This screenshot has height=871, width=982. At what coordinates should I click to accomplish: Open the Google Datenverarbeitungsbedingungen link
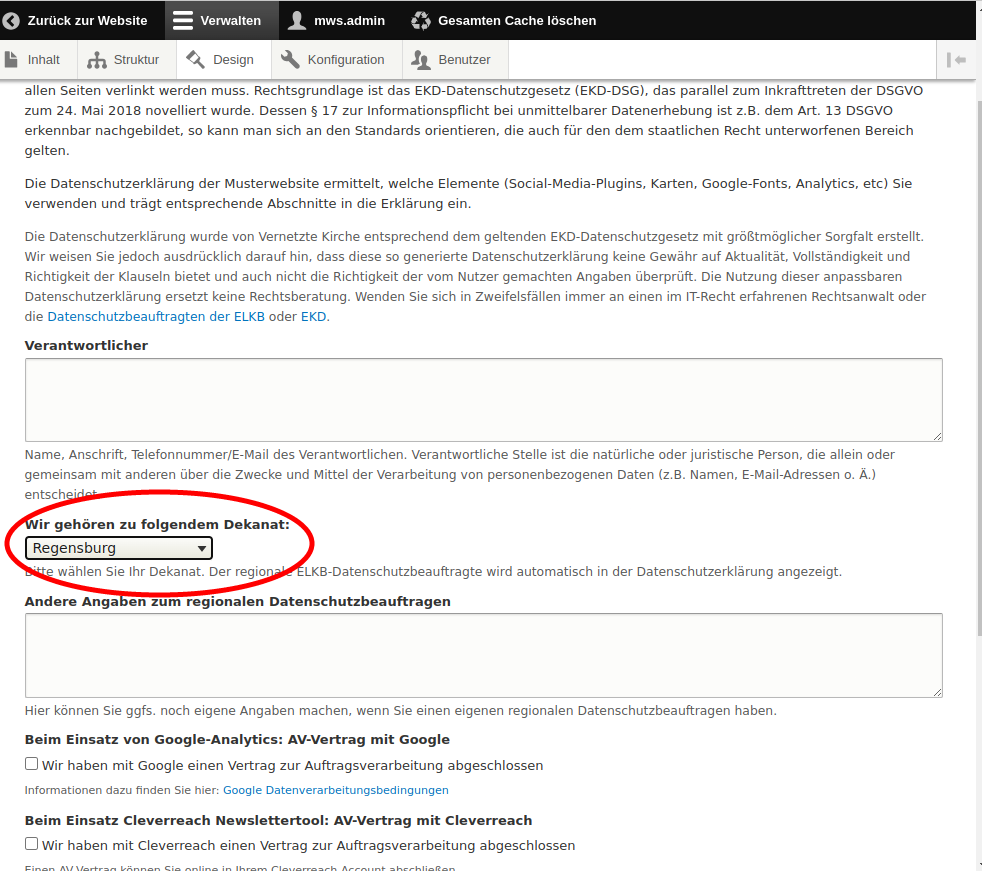coord(335,790)
